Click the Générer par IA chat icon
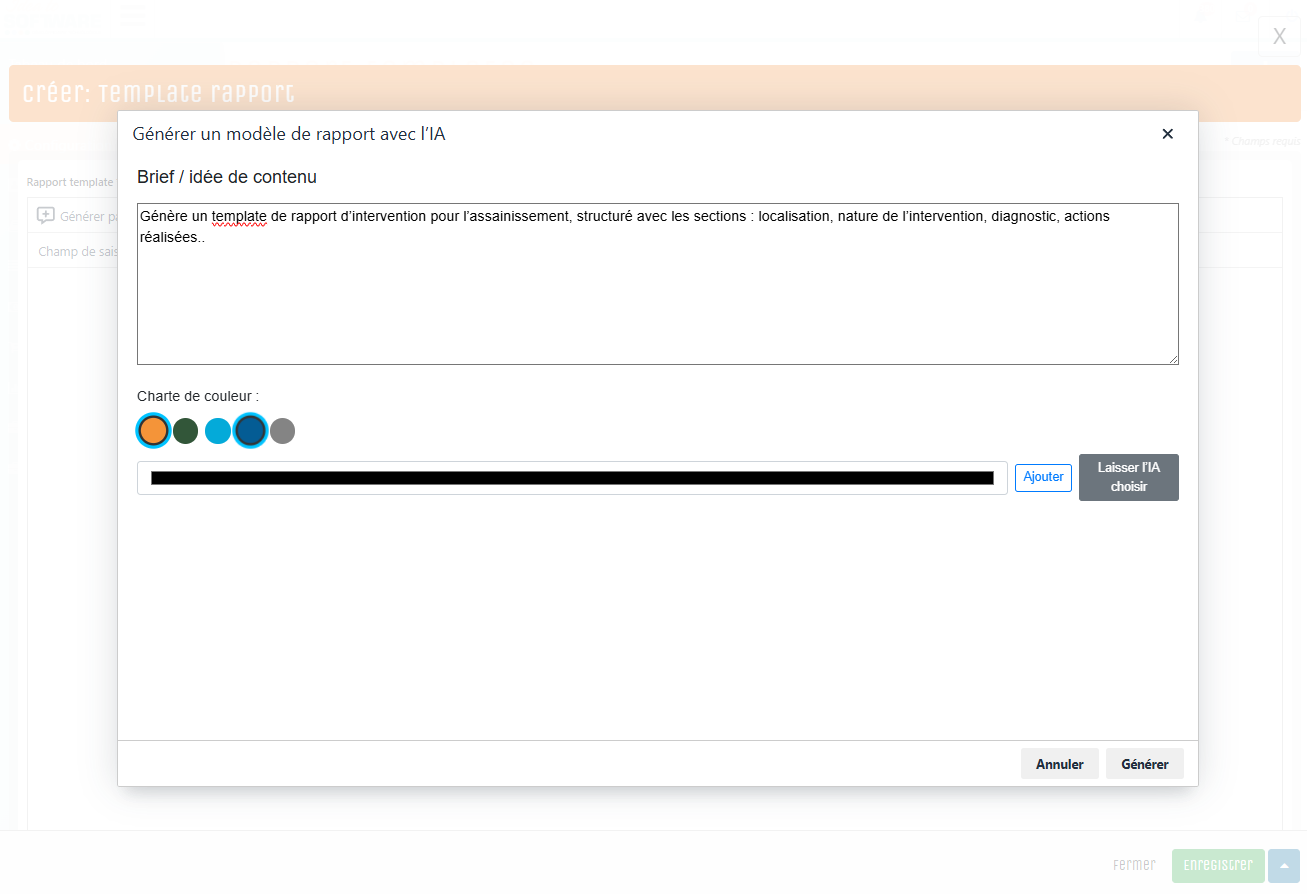Viewport: 1307px width, 894px height. pyautogui.click(x=46, y=215)
